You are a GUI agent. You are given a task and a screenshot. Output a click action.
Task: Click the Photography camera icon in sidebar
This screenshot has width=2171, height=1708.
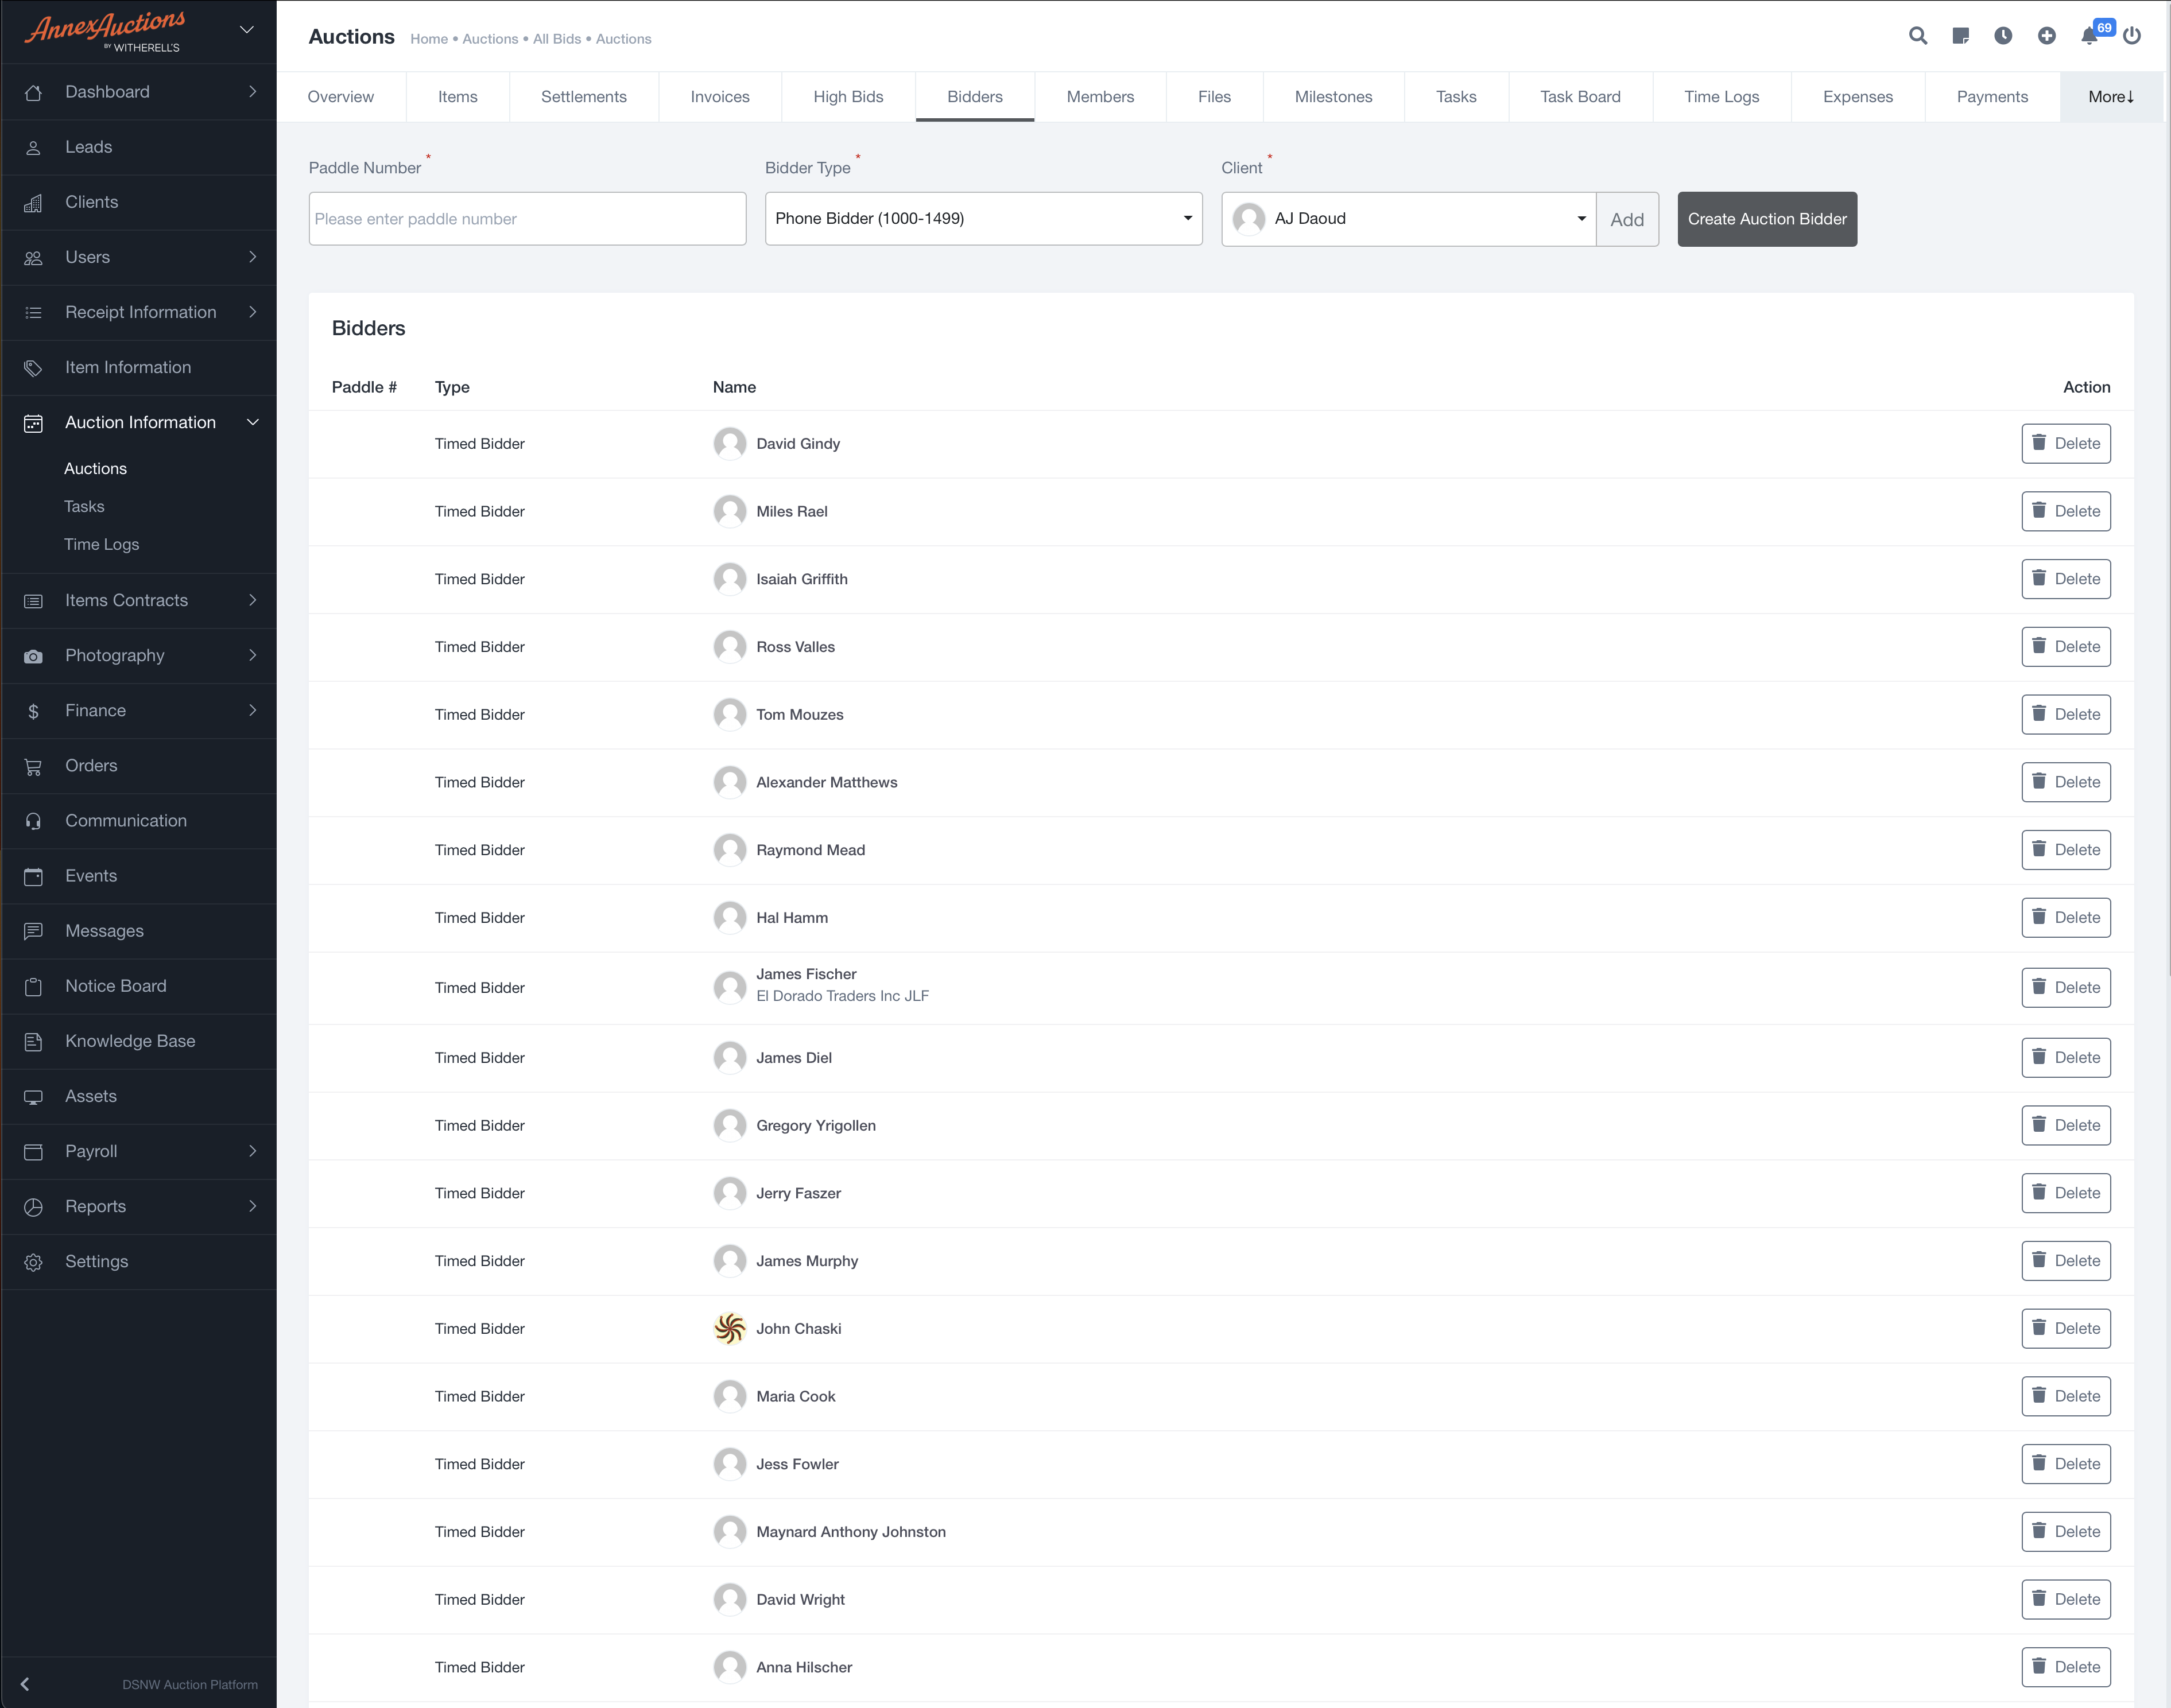(x=33, y=656)
